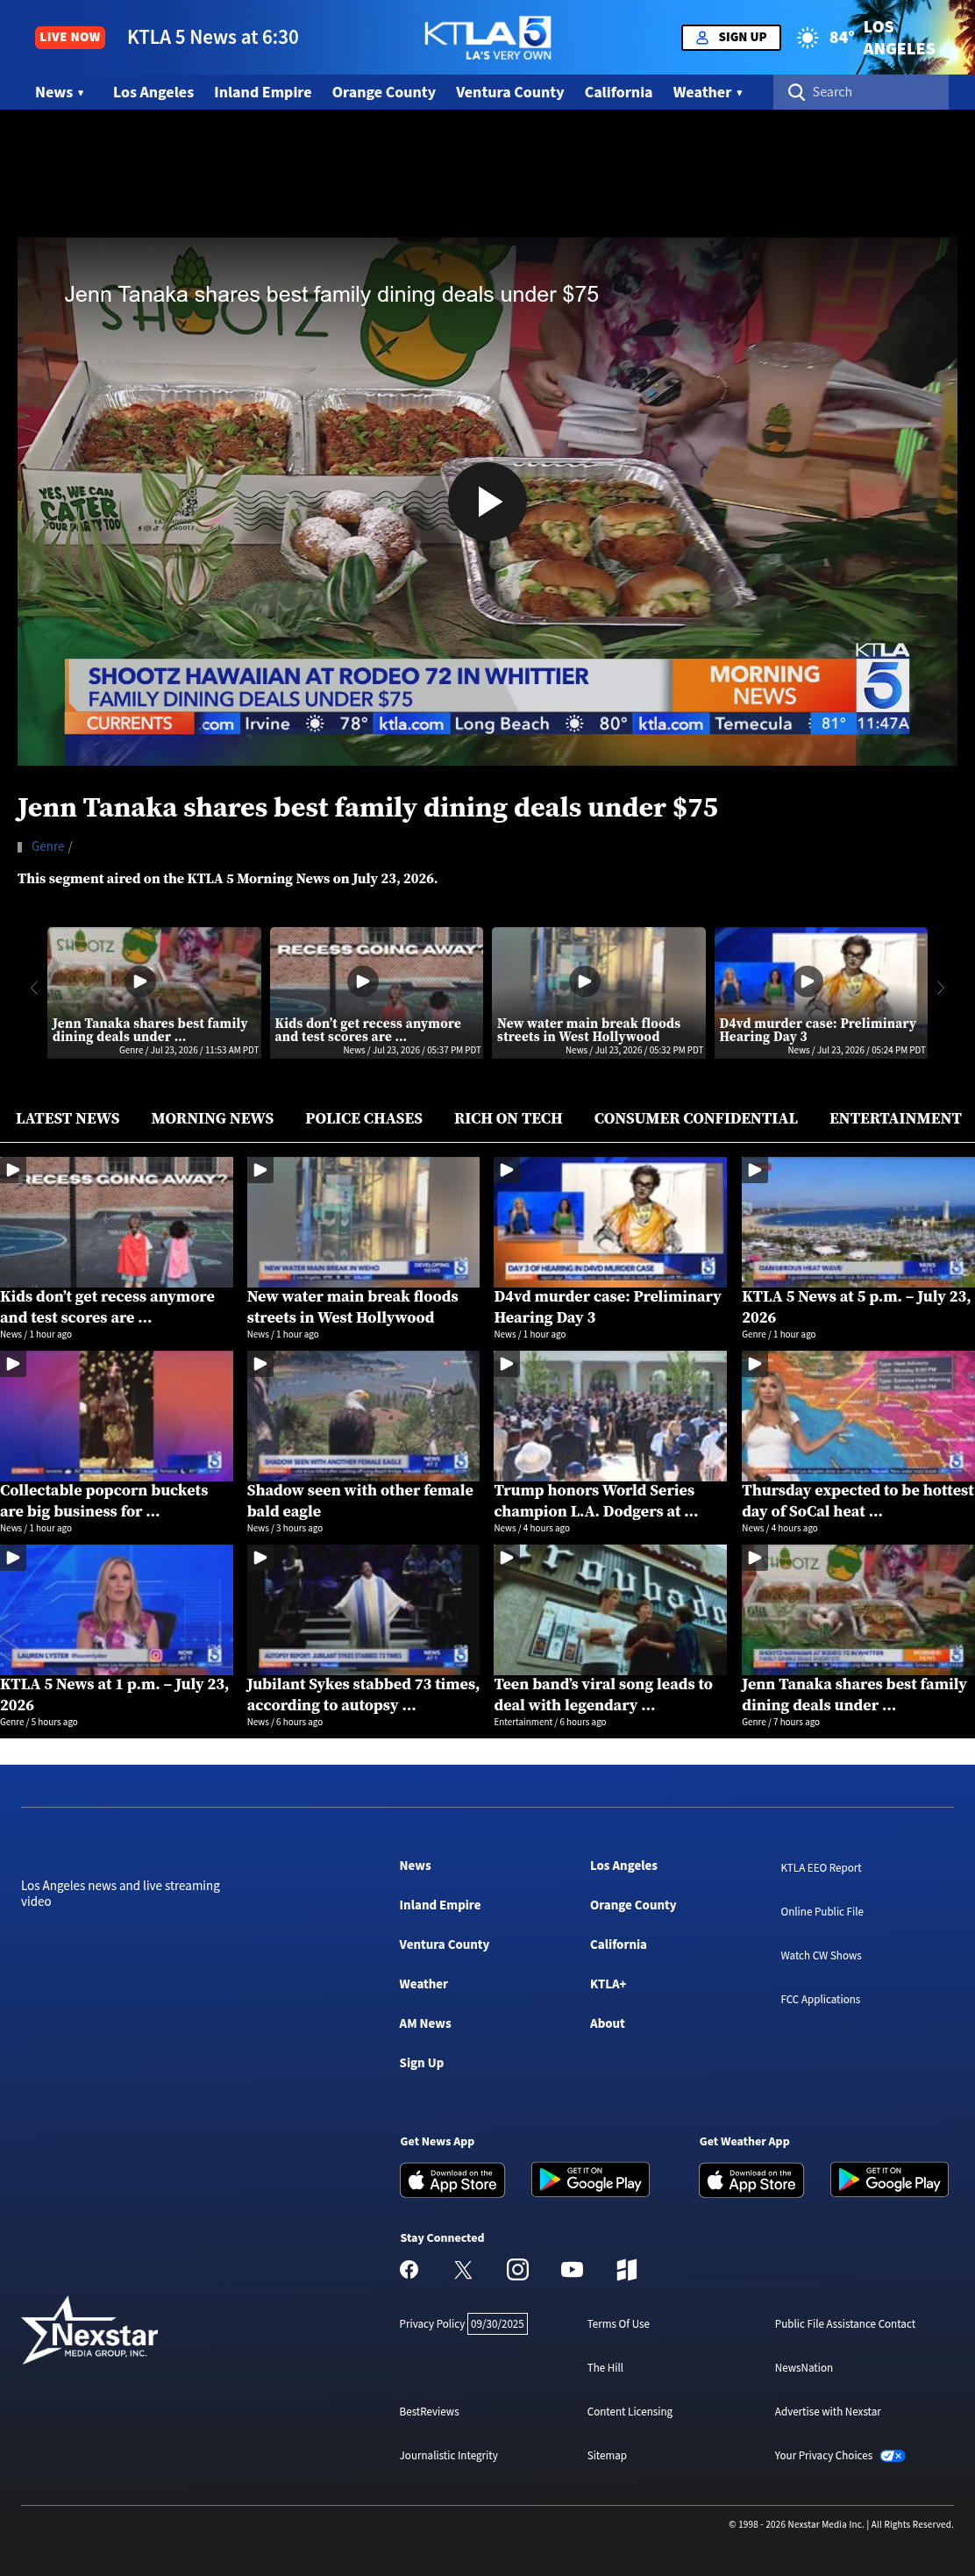Open Inland Empire in the nav bar
This screenshot has height=2576, width=975.
pos(263,92)
